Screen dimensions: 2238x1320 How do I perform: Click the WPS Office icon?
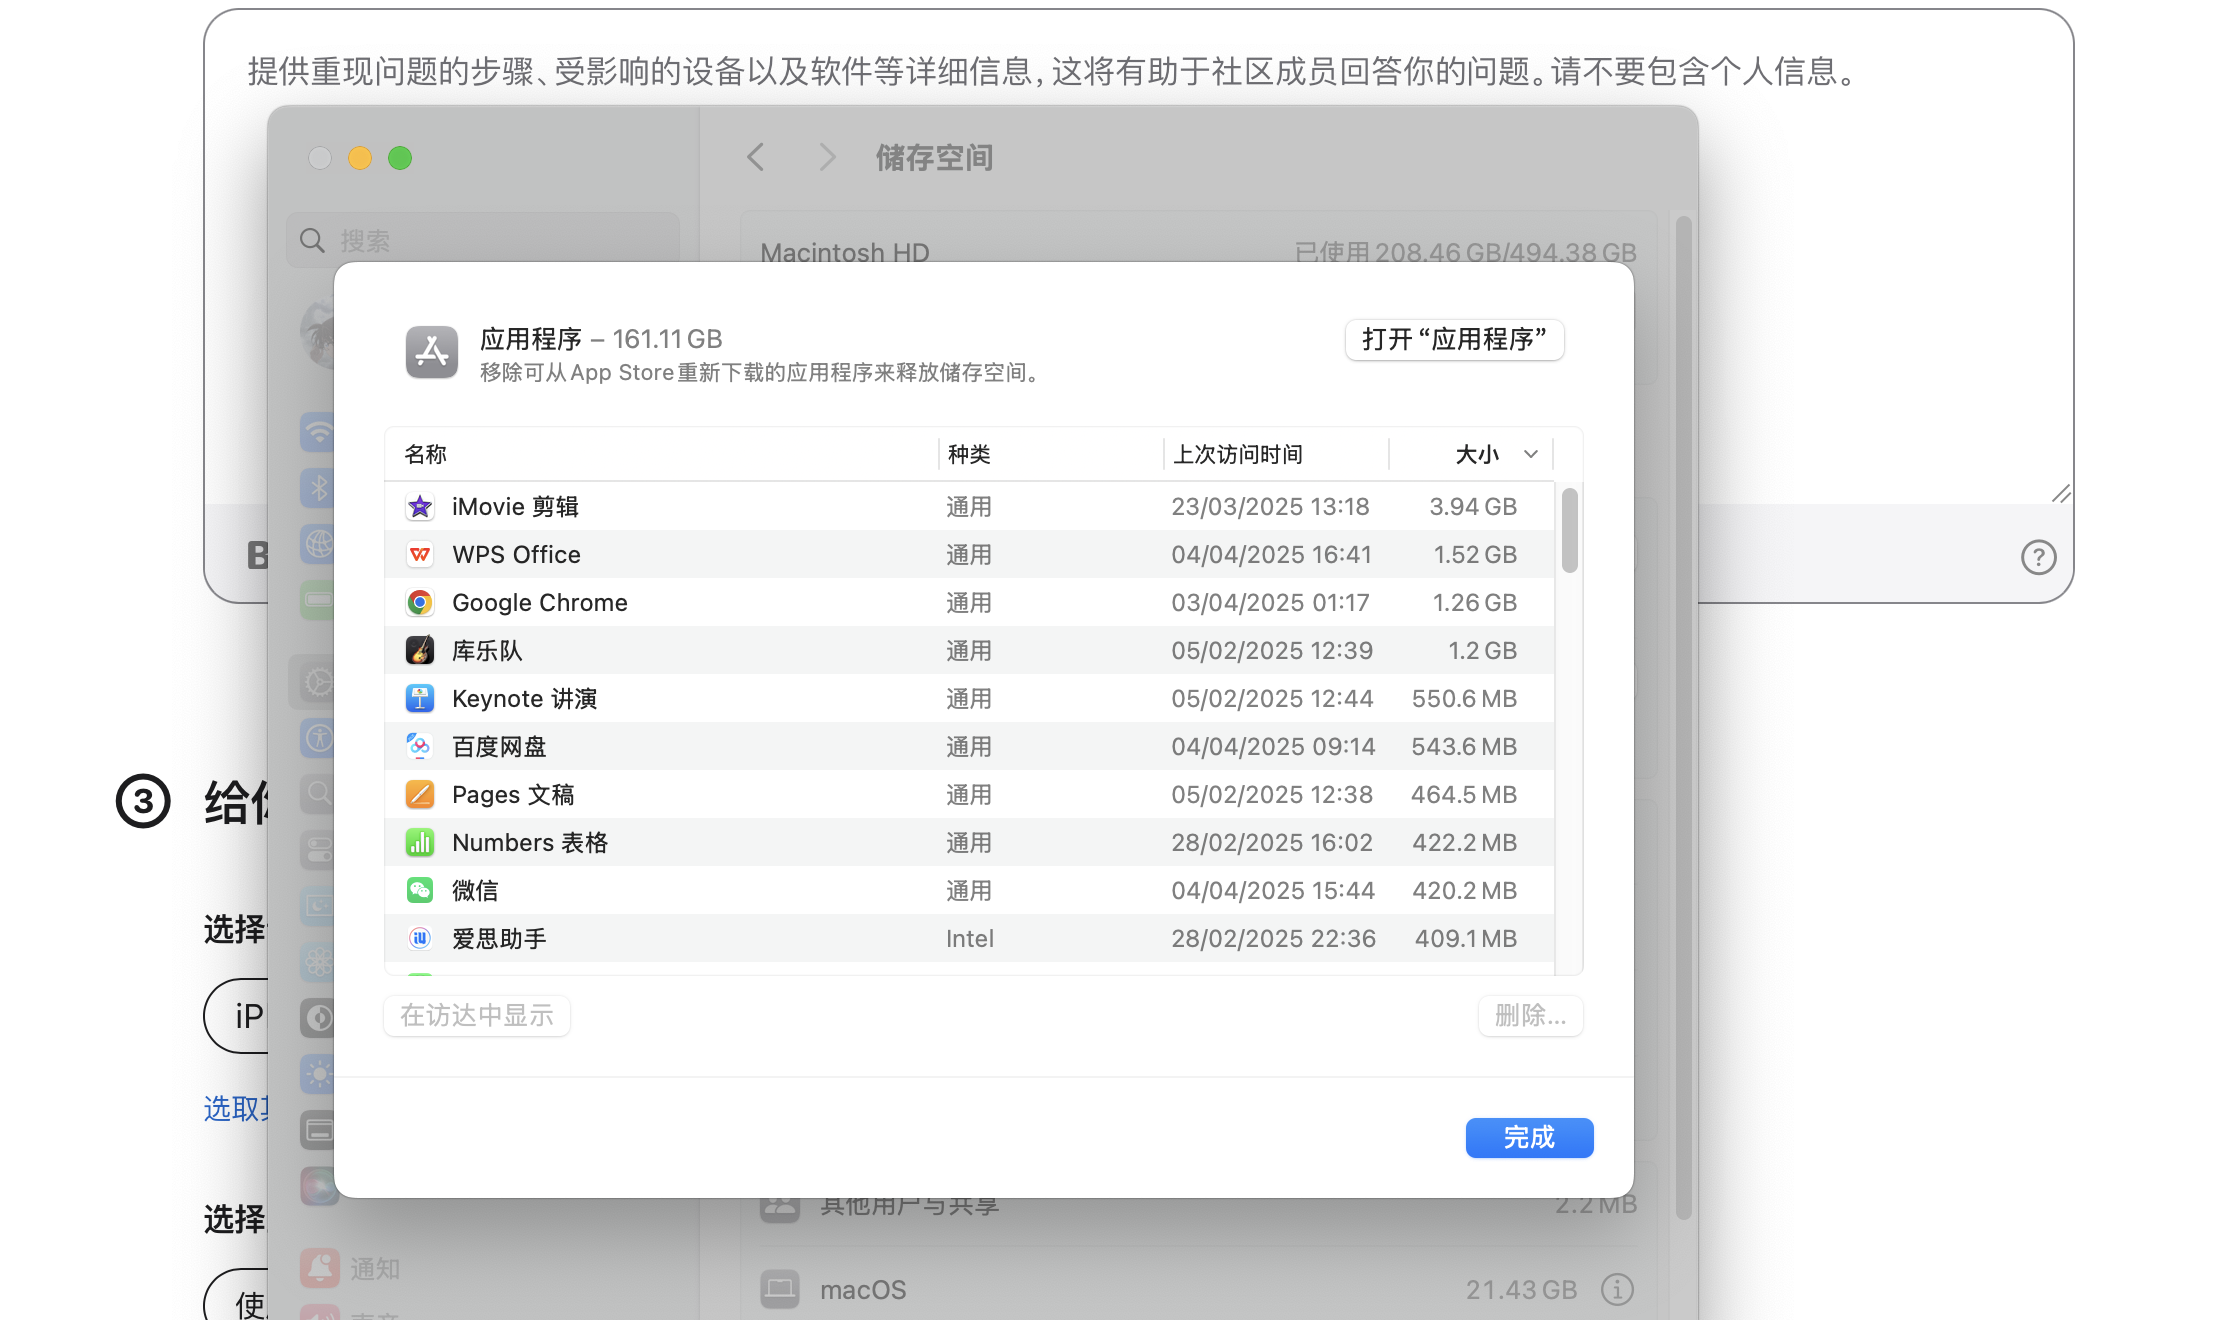[420, 555]
